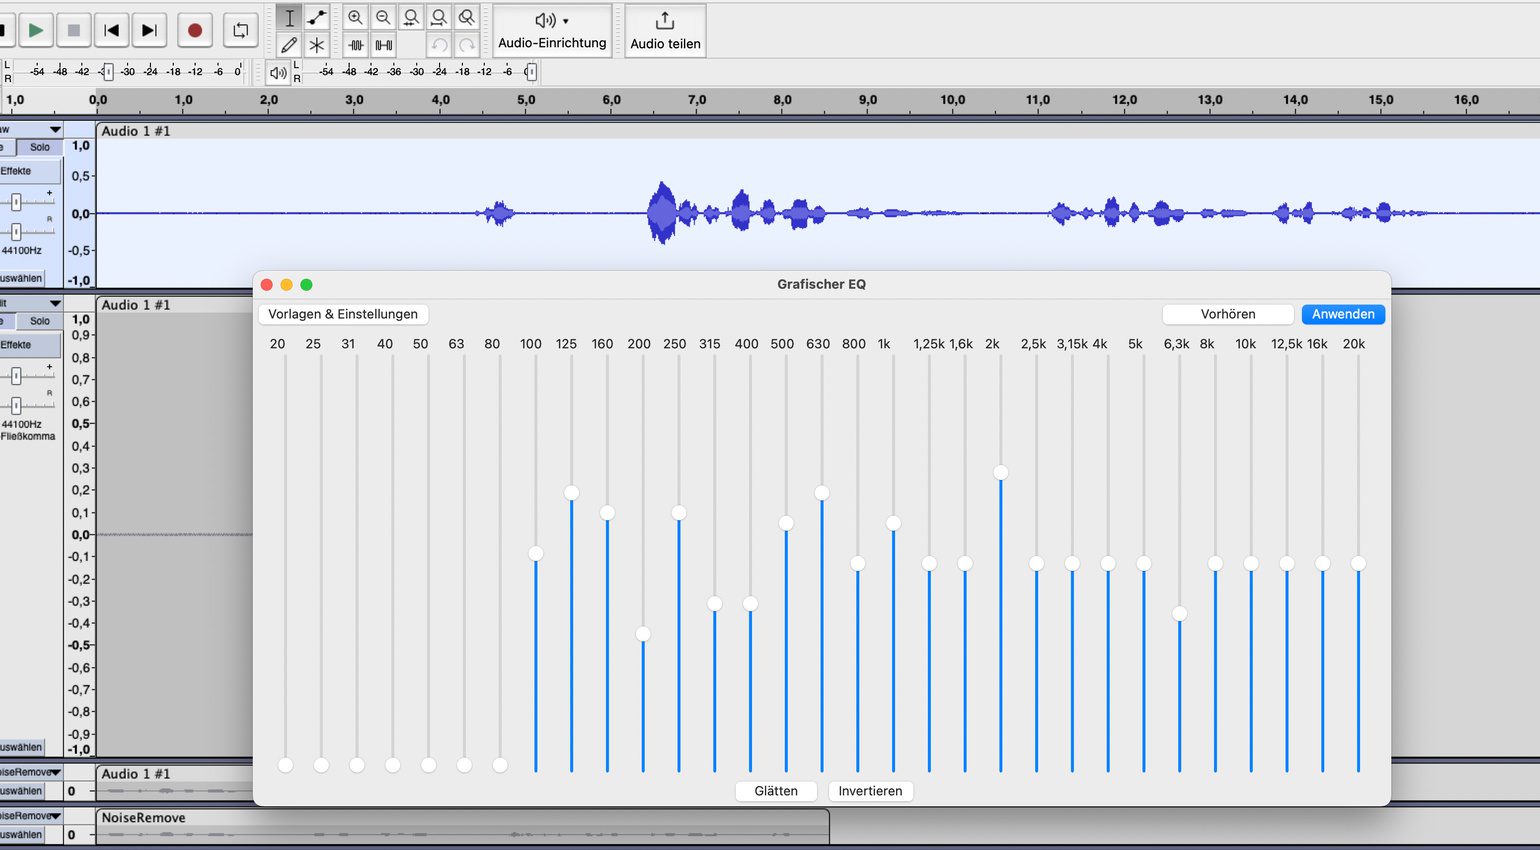Choose the Envelope tool icon

click(x=317, y=18)
